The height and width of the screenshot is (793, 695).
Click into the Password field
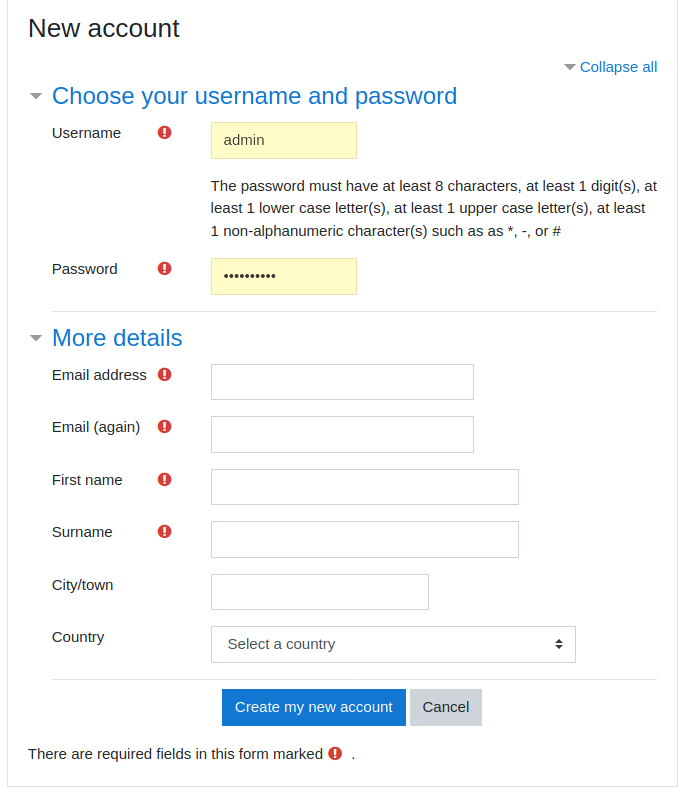tap(283, 276)
